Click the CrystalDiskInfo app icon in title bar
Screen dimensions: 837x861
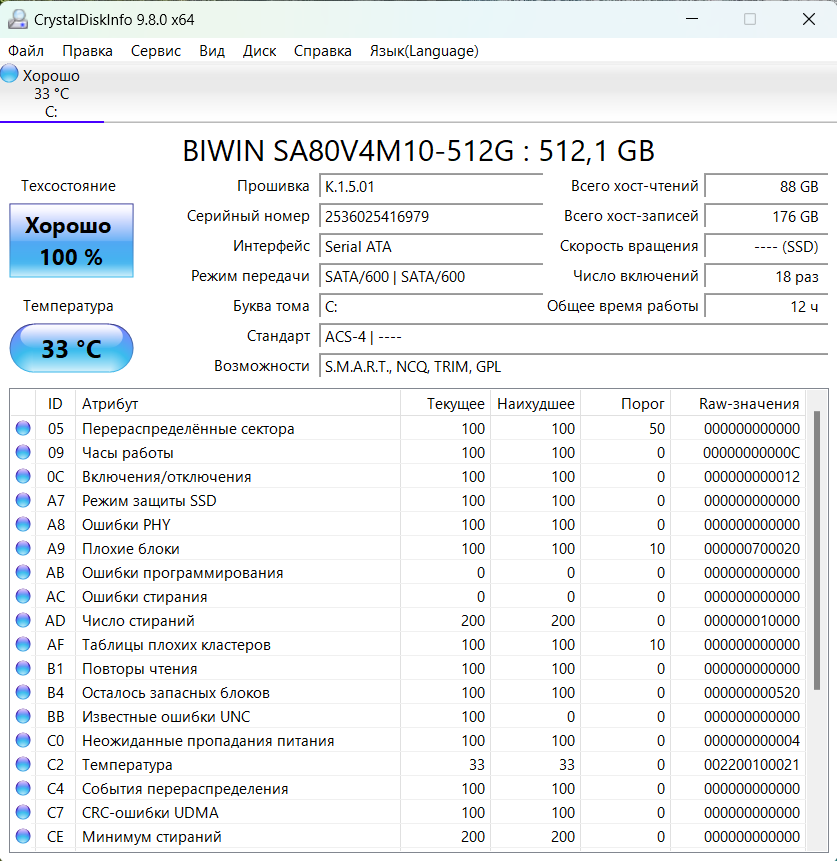[x=17, y=20]
